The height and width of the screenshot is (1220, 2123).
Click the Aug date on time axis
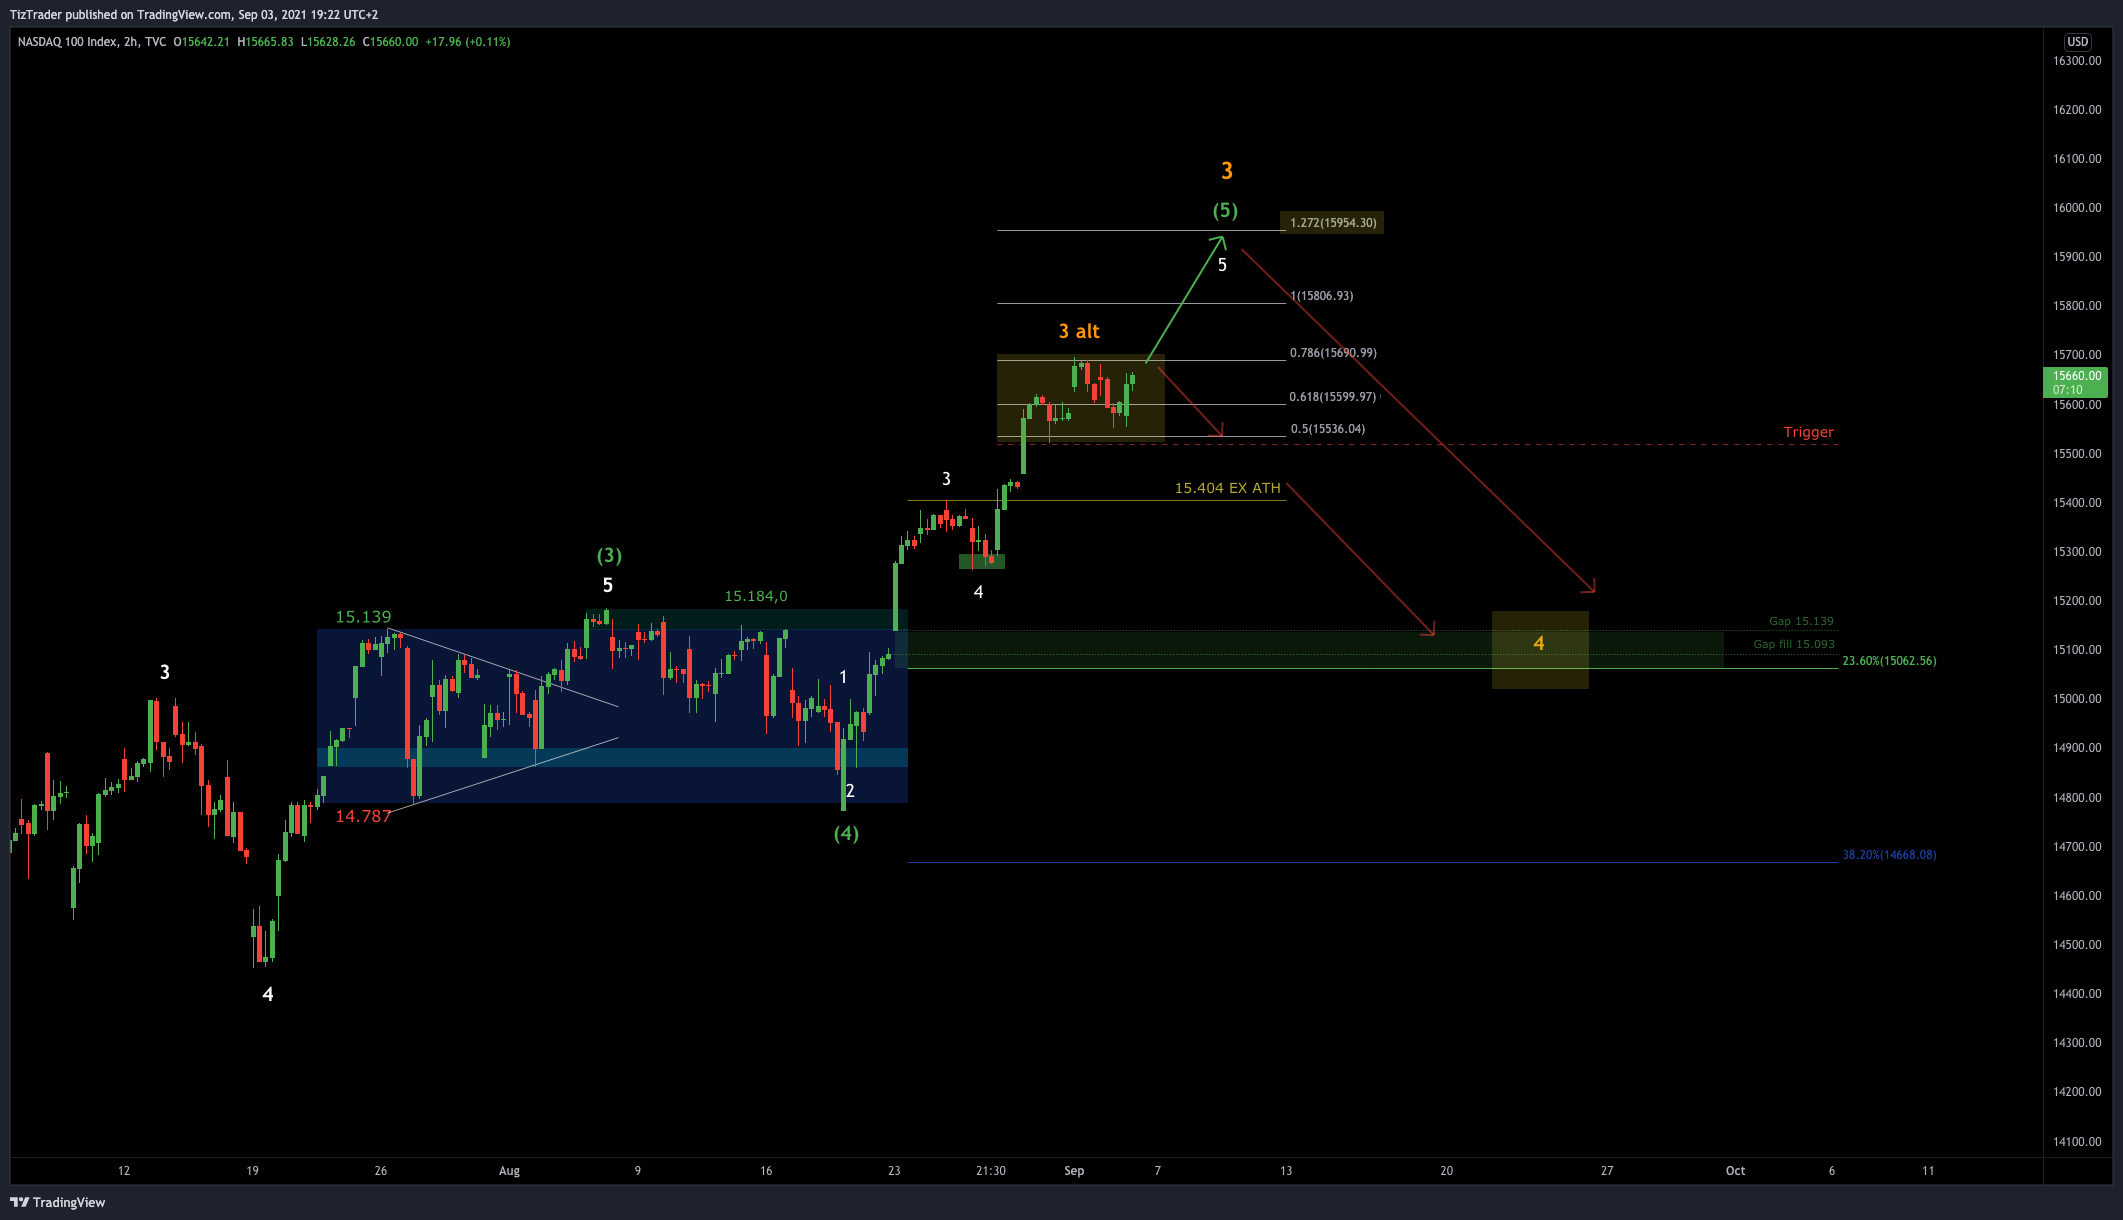[509, 1171]
